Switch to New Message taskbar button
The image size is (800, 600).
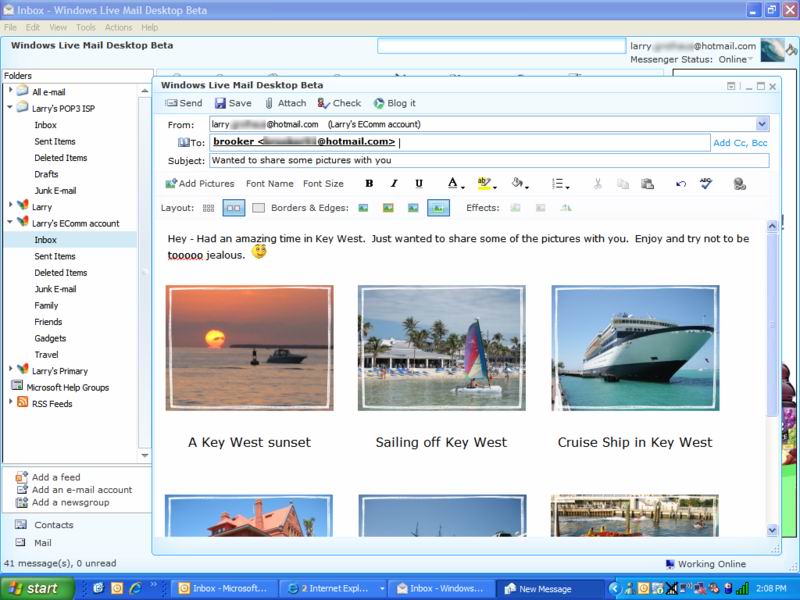[550, 589]
